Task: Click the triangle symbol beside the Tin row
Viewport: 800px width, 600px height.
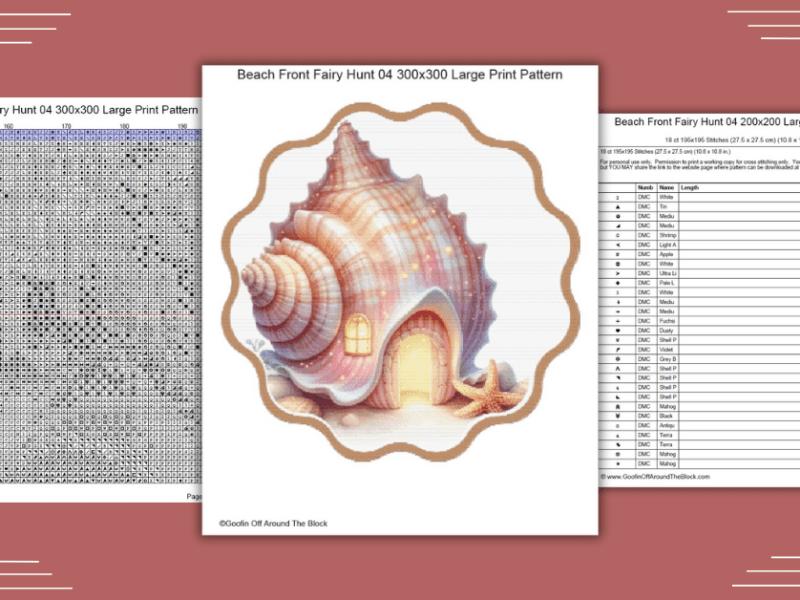Action: tap(617, 205)
